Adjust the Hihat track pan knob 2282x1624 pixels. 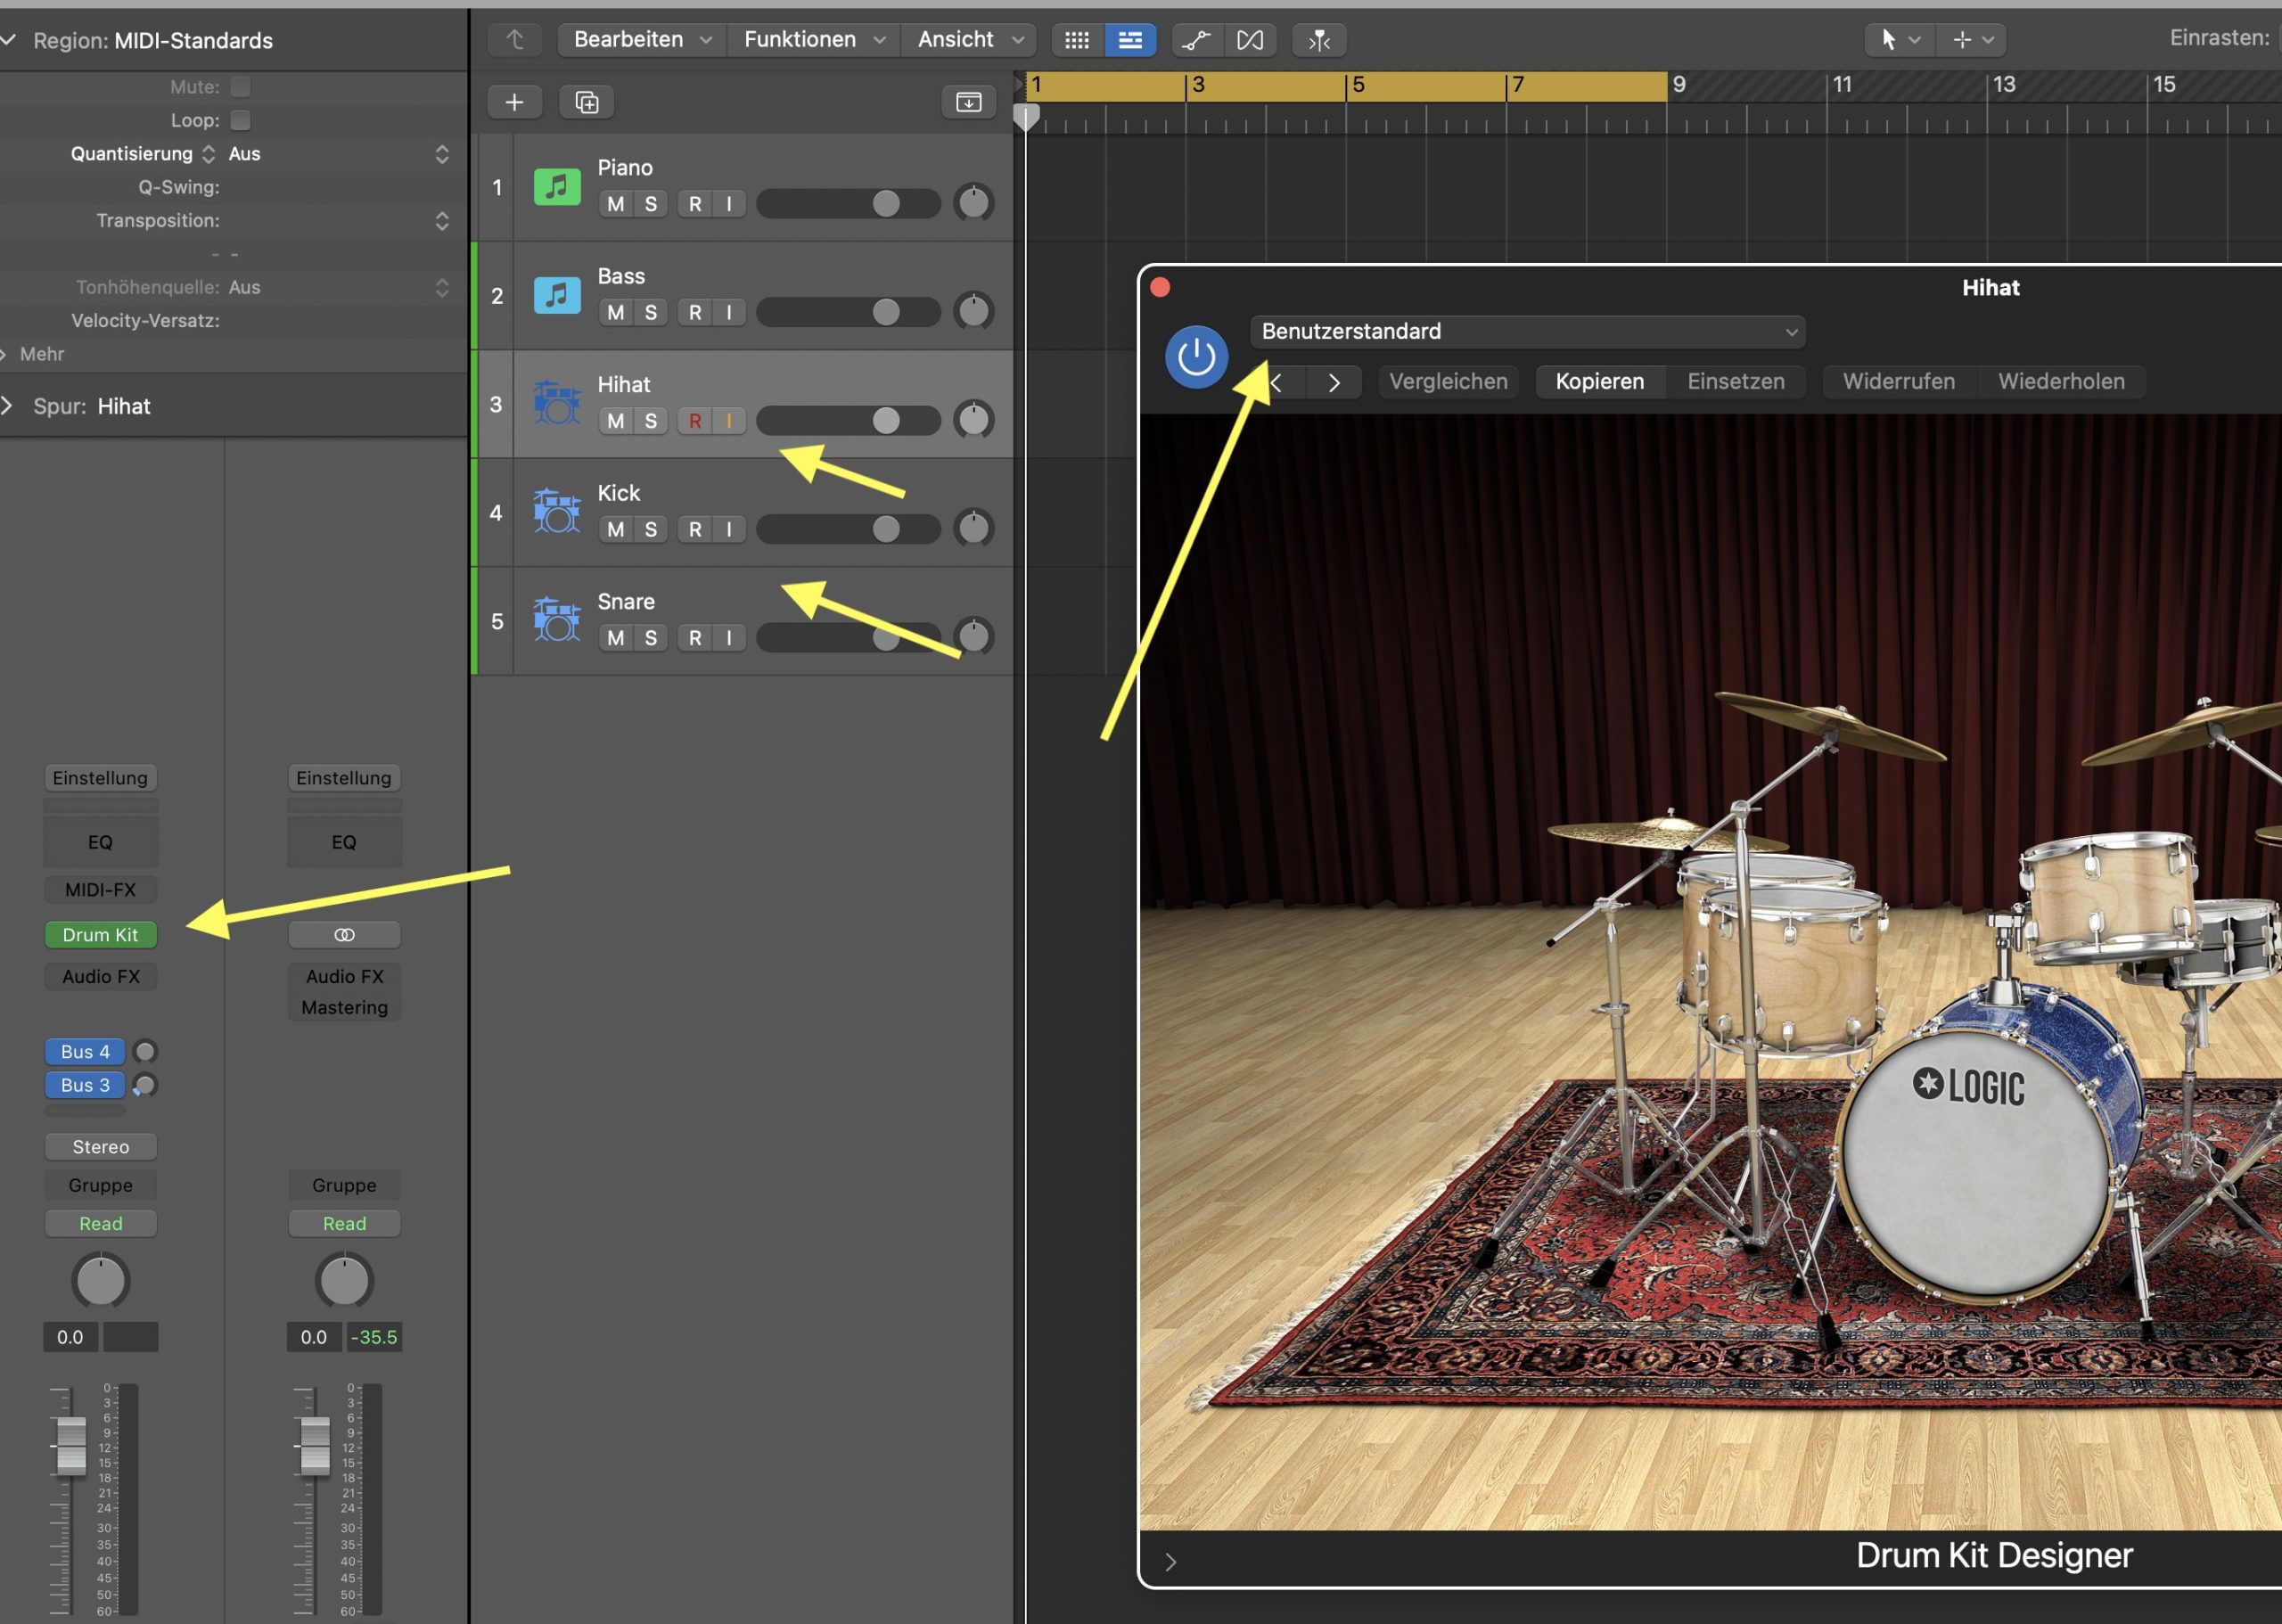pyautogui.click(x=973, y=420)
